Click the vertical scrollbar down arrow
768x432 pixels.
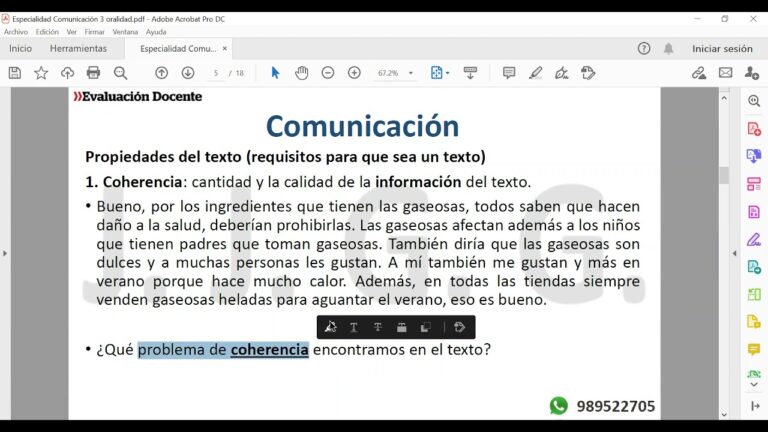[724, 414]
